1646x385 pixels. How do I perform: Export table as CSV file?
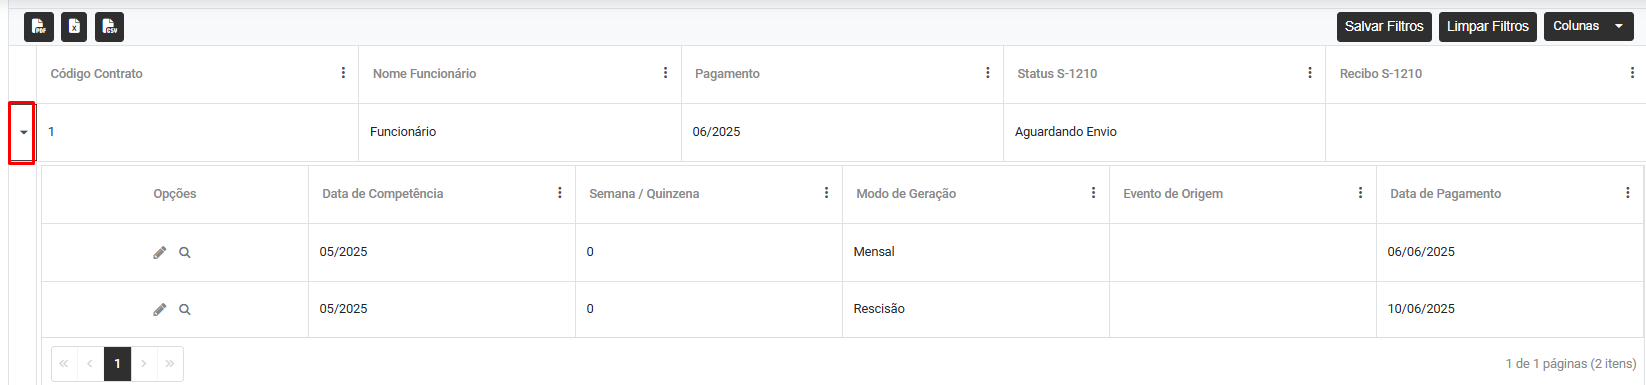pyautogui.click(x=110, y=27)
